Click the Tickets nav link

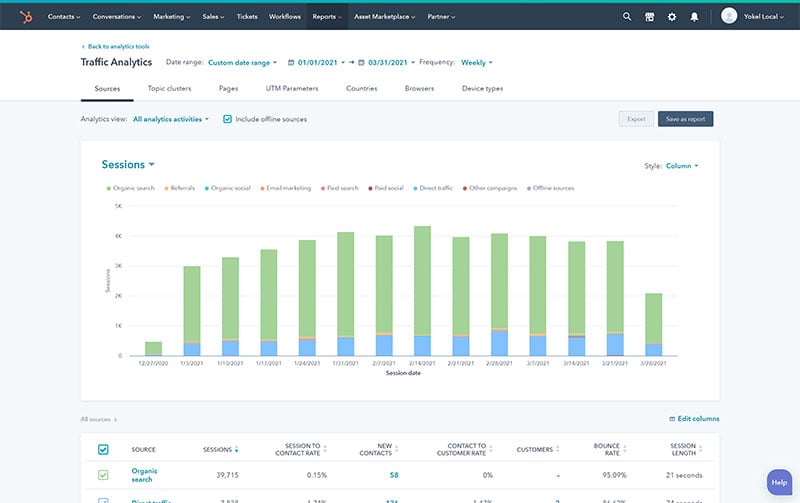247,17
